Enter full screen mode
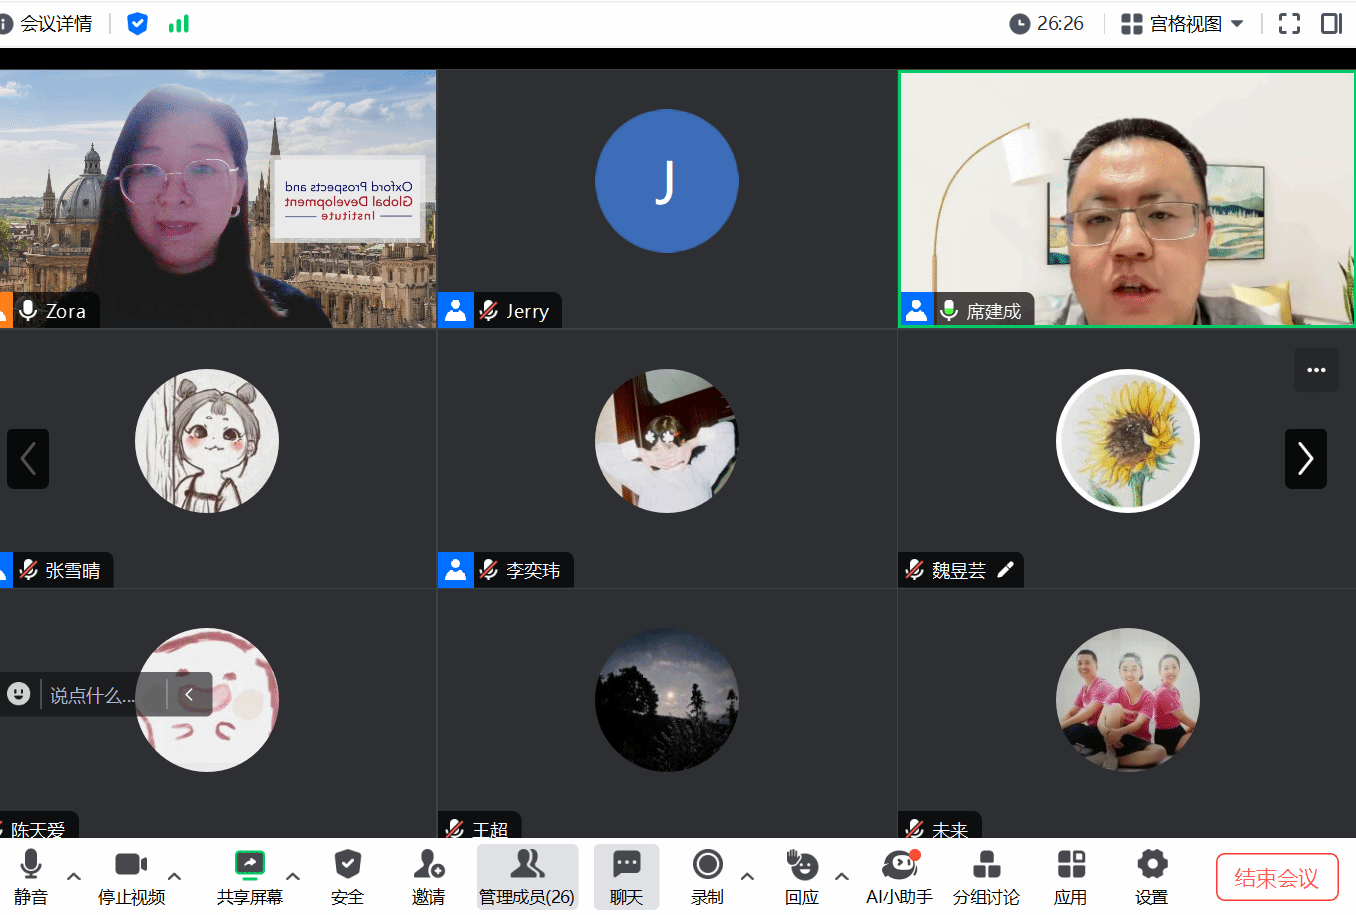This screenshot has width=1356, height=915. (1289, 23)
